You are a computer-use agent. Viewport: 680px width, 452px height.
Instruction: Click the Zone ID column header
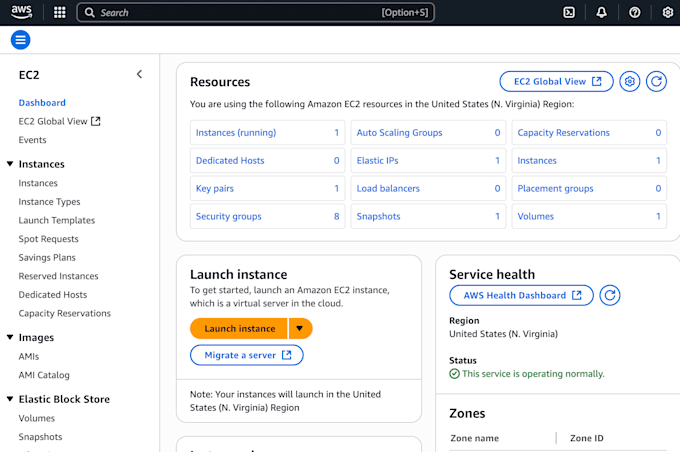tap(586, 438)
